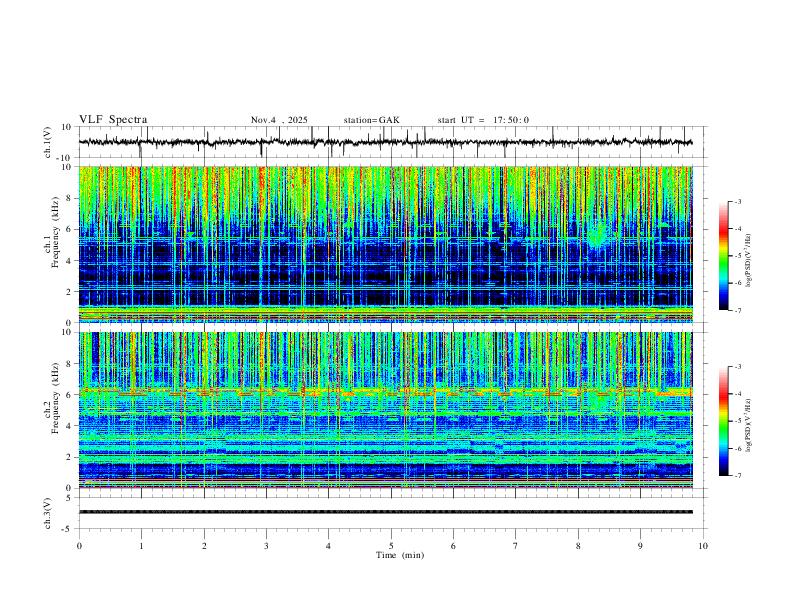Click the "ch.1(V)" waveform axis label

[x=49, y=142]
